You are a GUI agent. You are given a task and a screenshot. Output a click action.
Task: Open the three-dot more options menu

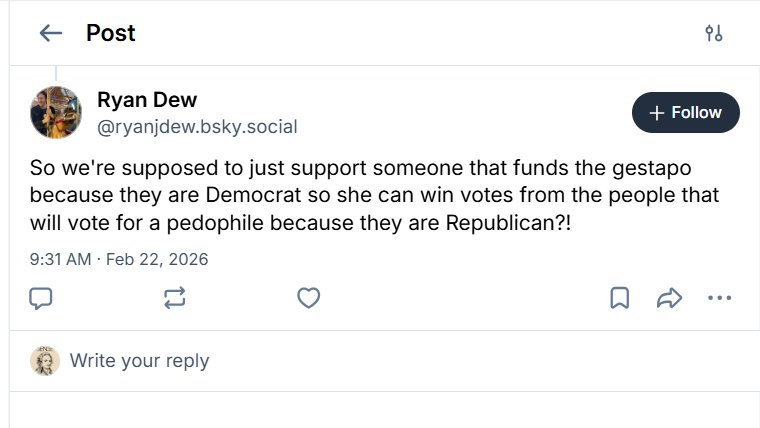719,297
